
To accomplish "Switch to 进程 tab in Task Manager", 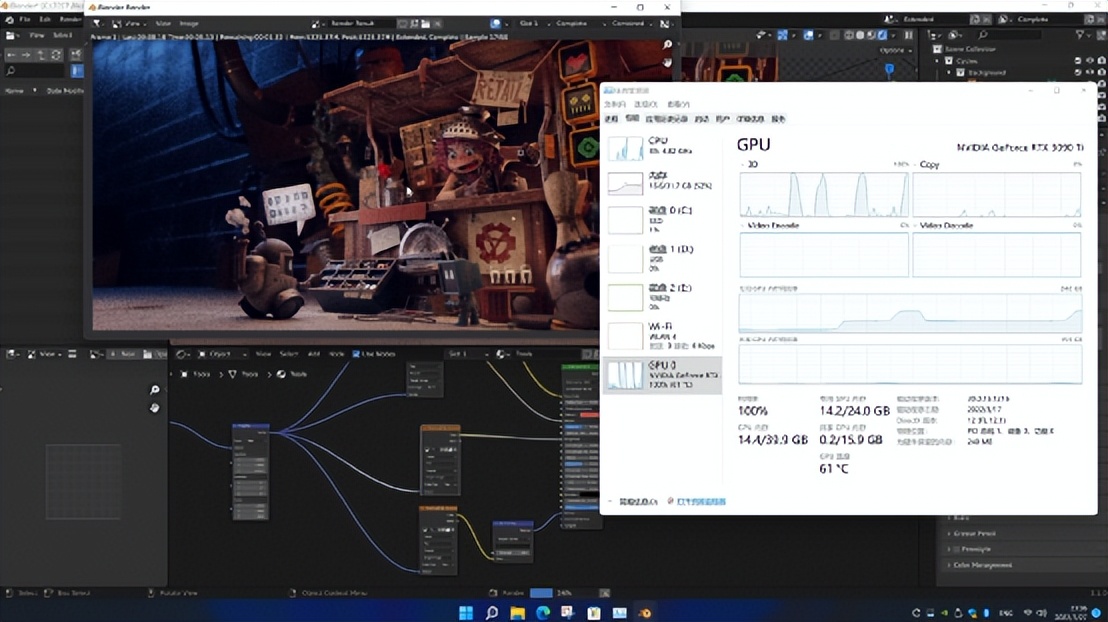I will [612, 119].
